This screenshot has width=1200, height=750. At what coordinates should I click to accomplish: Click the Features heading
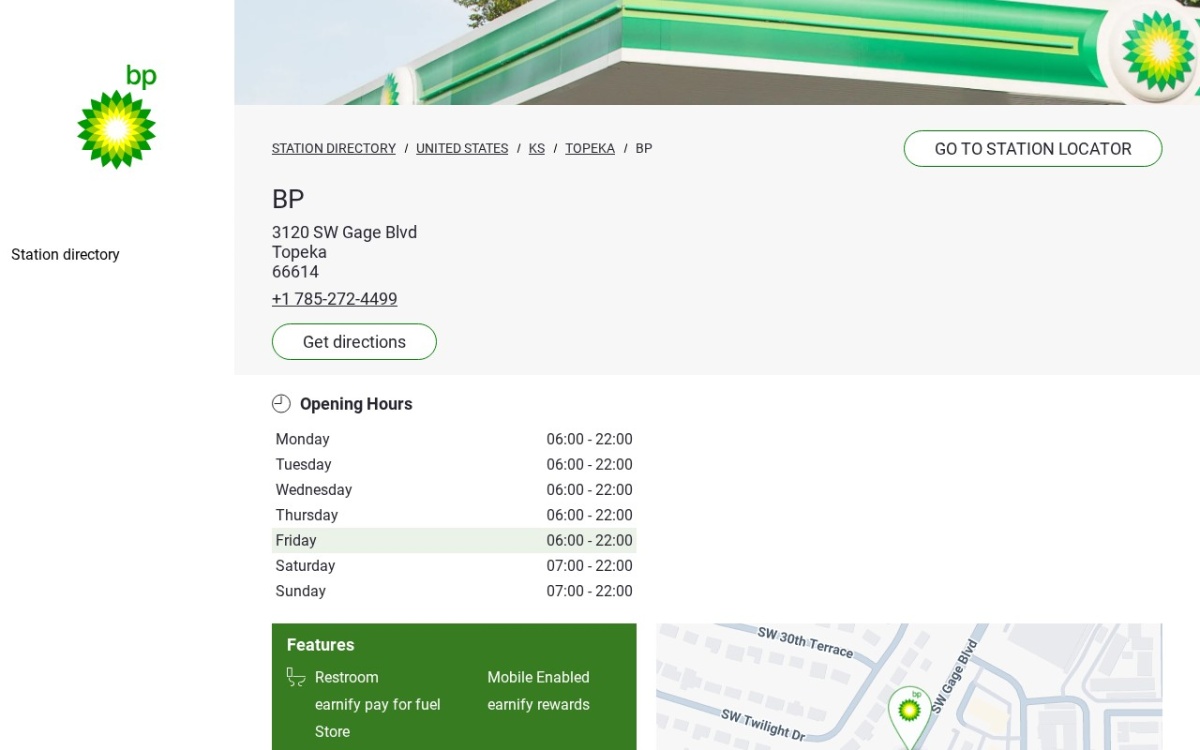point(320,645)
